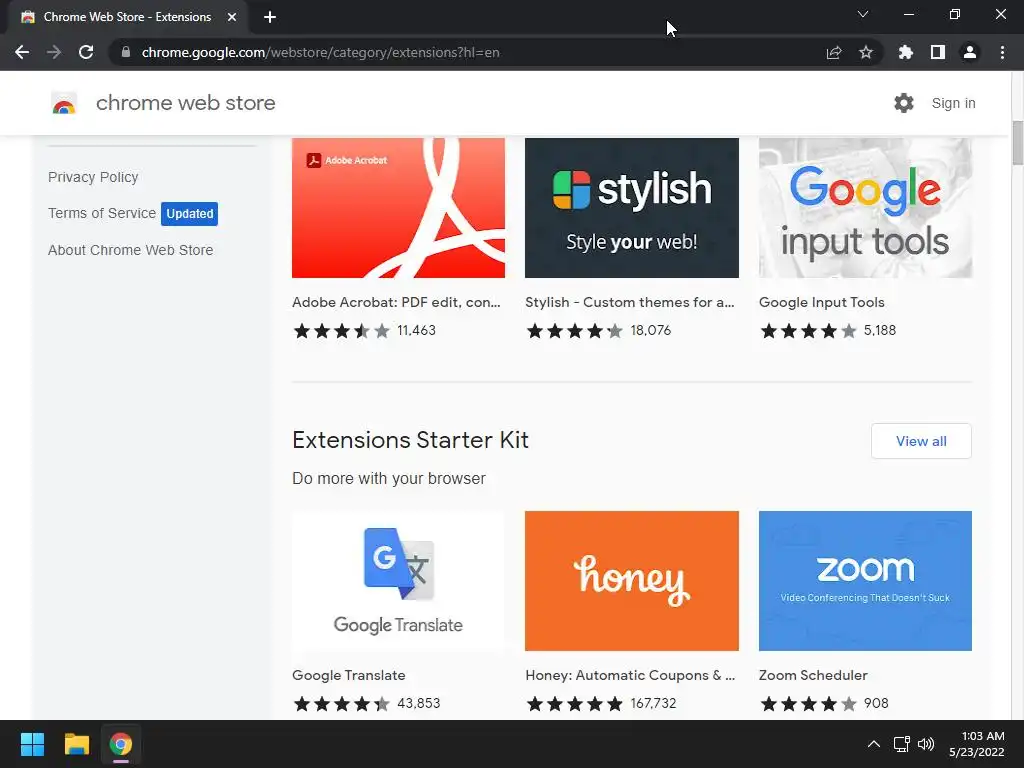Click Stylish star rating
This screenshot has height=768, width=1024.
[575, 330]
